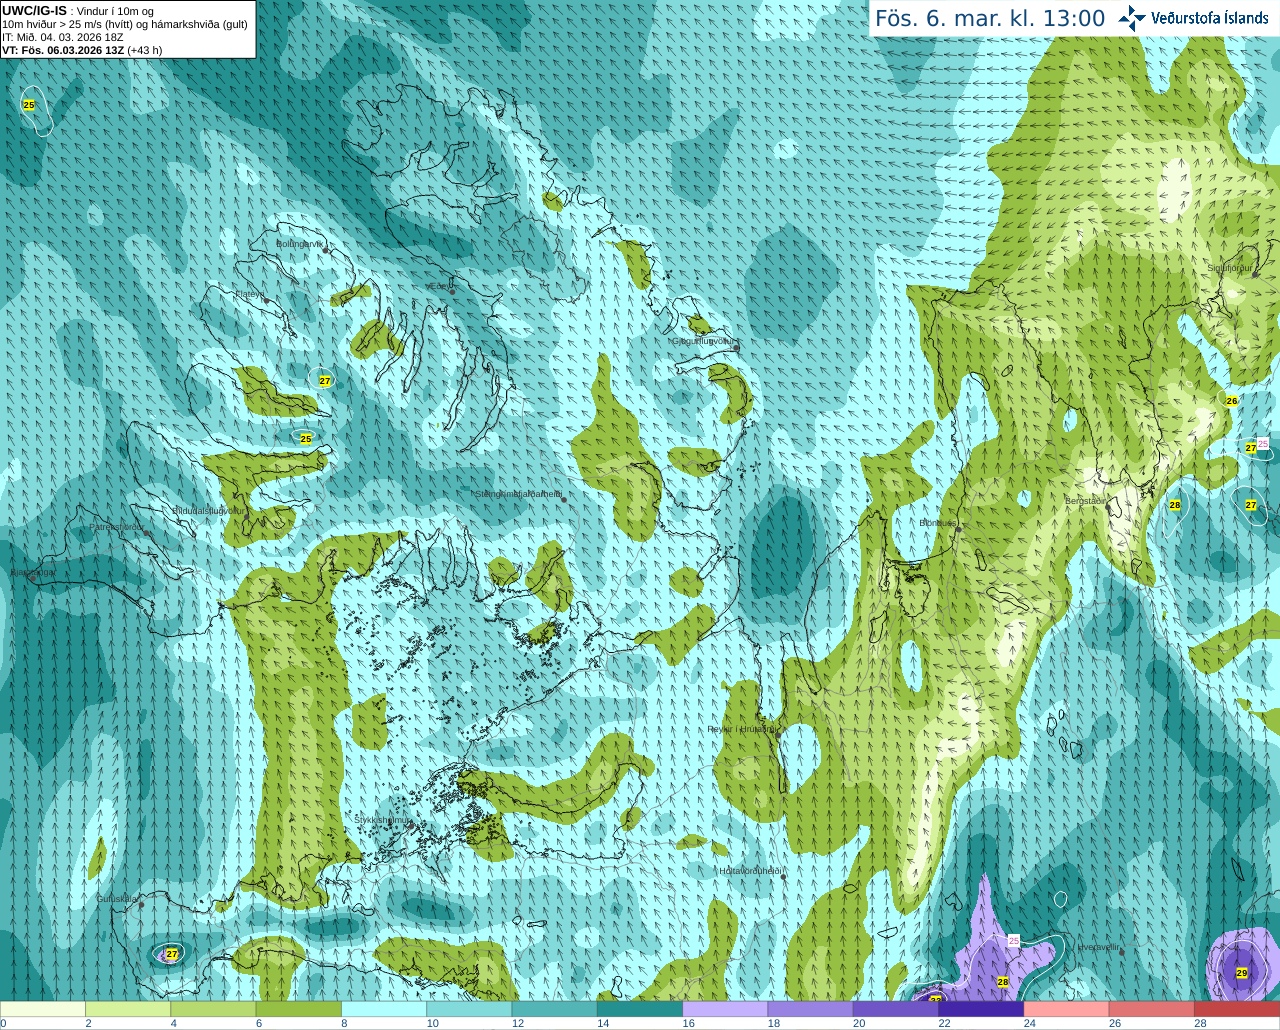The image size is (1280, 1030).
Task: Click the Bergstaðir station label
Action: 1084,501
